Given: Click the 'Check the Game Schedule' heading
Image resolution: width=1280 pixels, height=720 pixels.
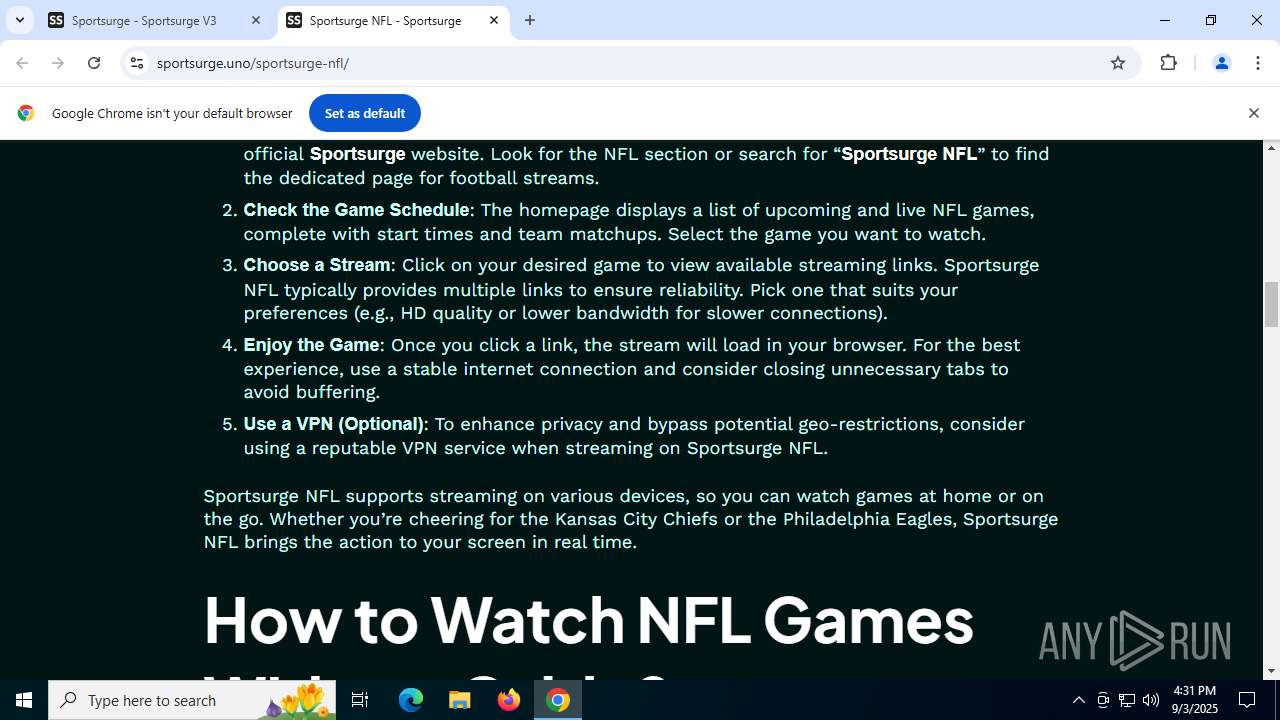Looking at the screenshot, I should click(356, 210).
